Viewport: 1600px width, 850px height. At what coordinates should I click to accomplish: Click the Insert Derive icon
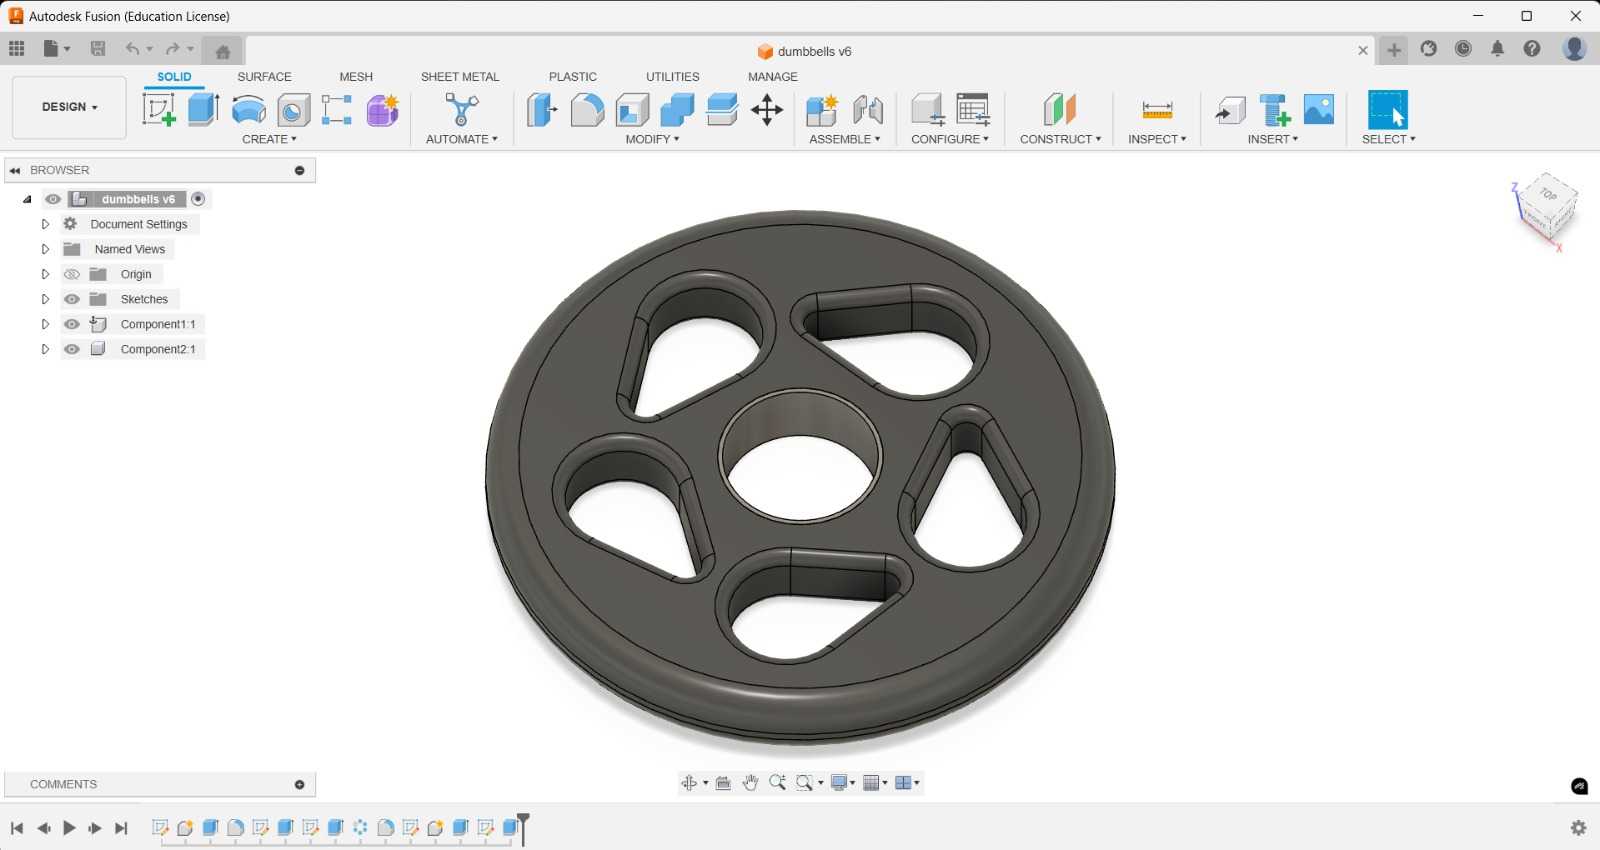[x=1230, y=110]
